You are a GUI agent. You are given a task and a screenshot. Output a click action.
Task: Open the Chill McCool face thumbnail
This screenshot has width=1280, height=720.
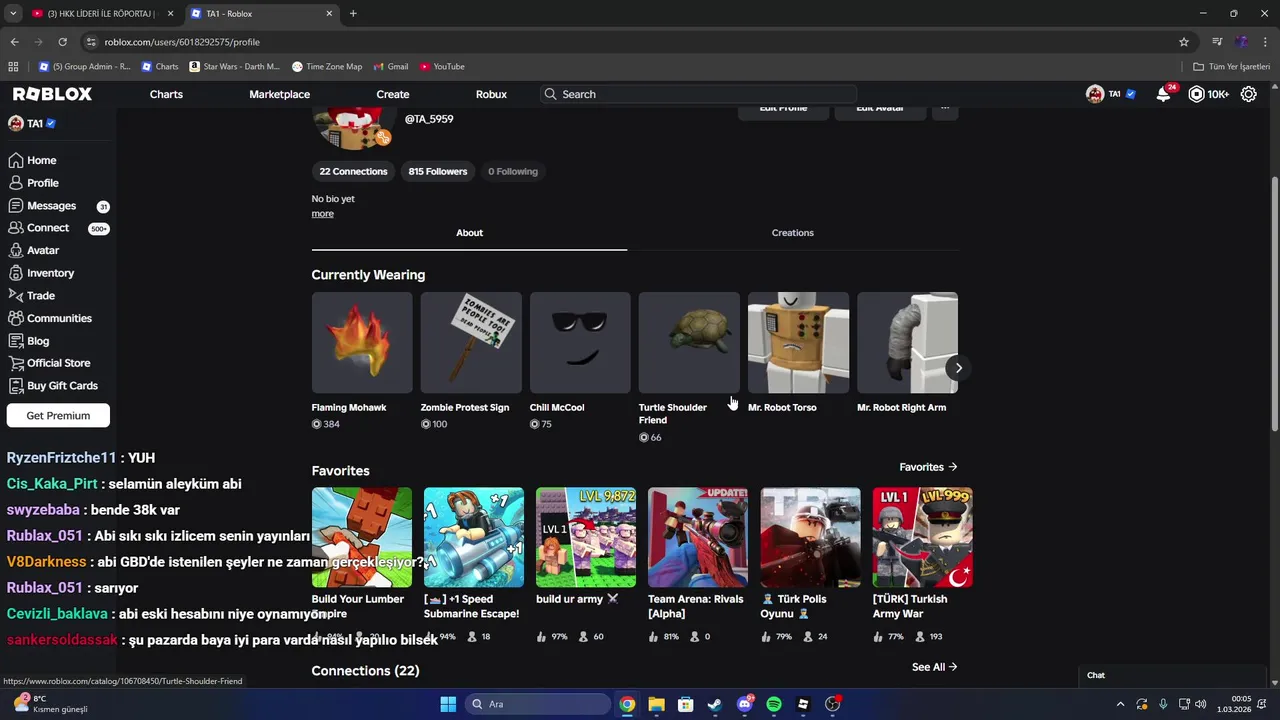pyautogui.click(x=580, y=343)
